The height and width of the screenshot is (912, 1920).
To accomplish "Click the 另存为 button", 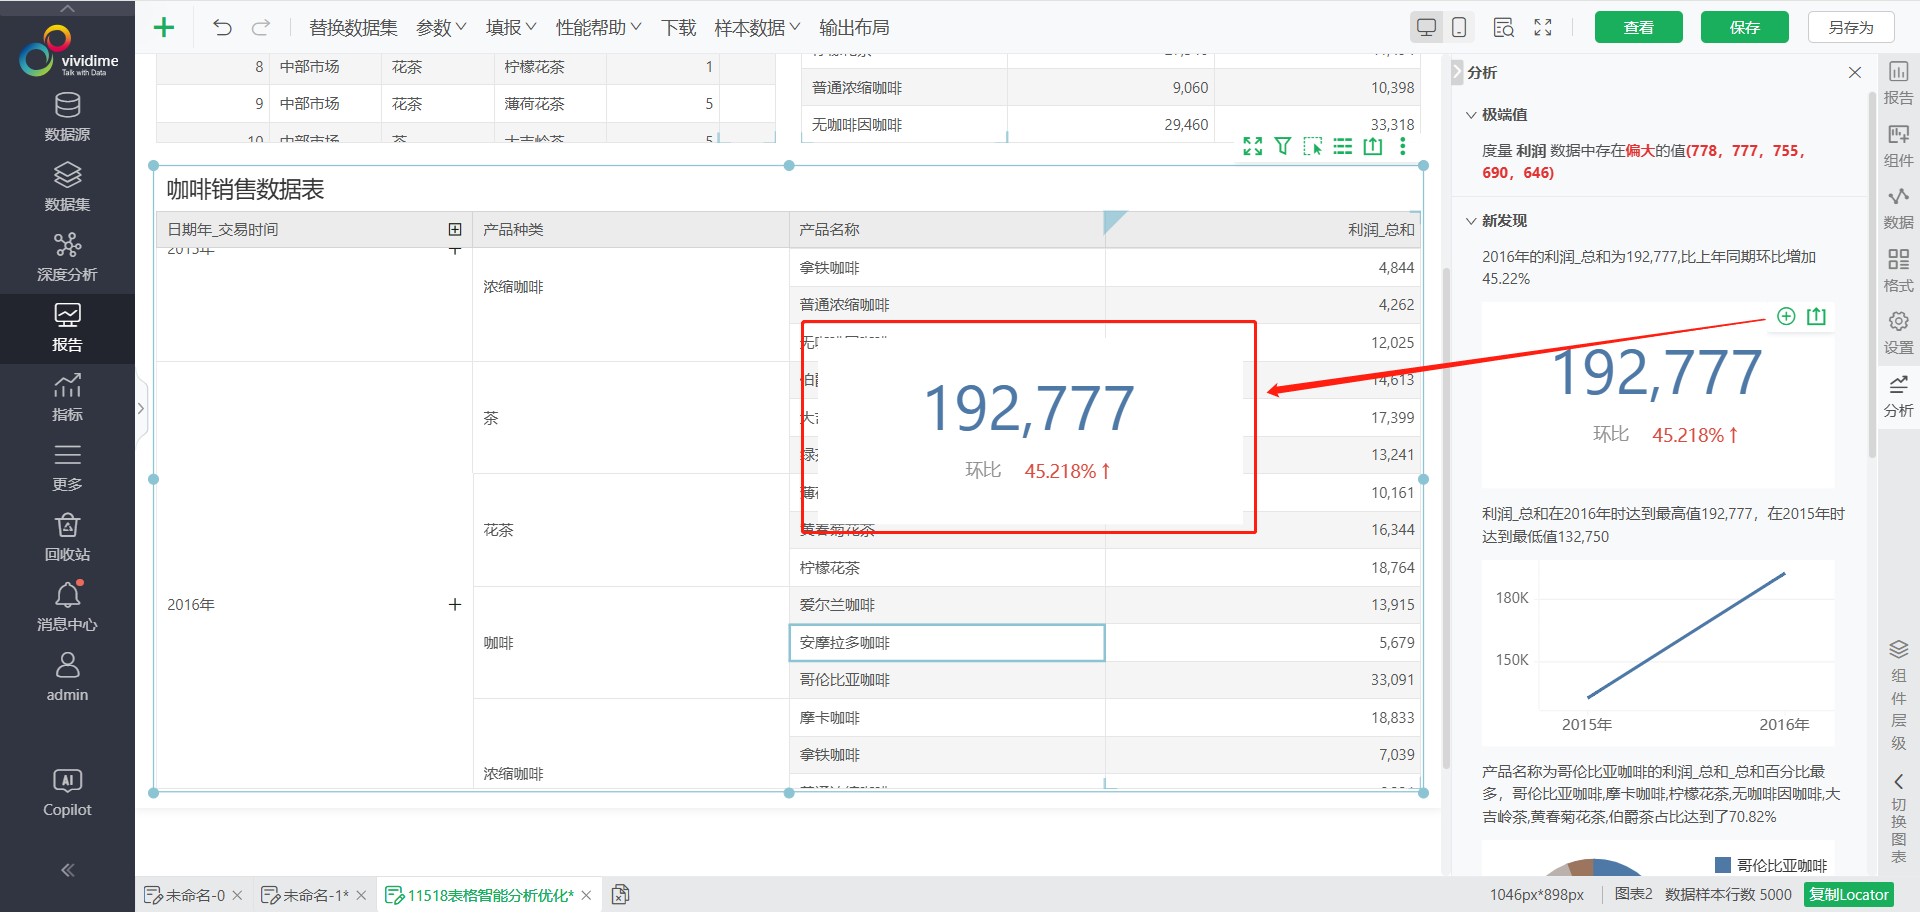I will (1851, 27).
